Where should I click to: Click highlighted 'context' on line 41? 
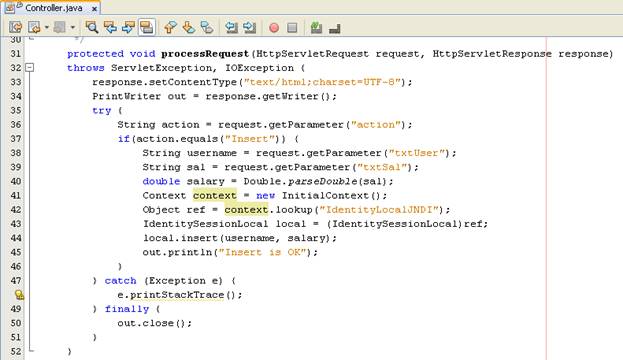(215, 195)
